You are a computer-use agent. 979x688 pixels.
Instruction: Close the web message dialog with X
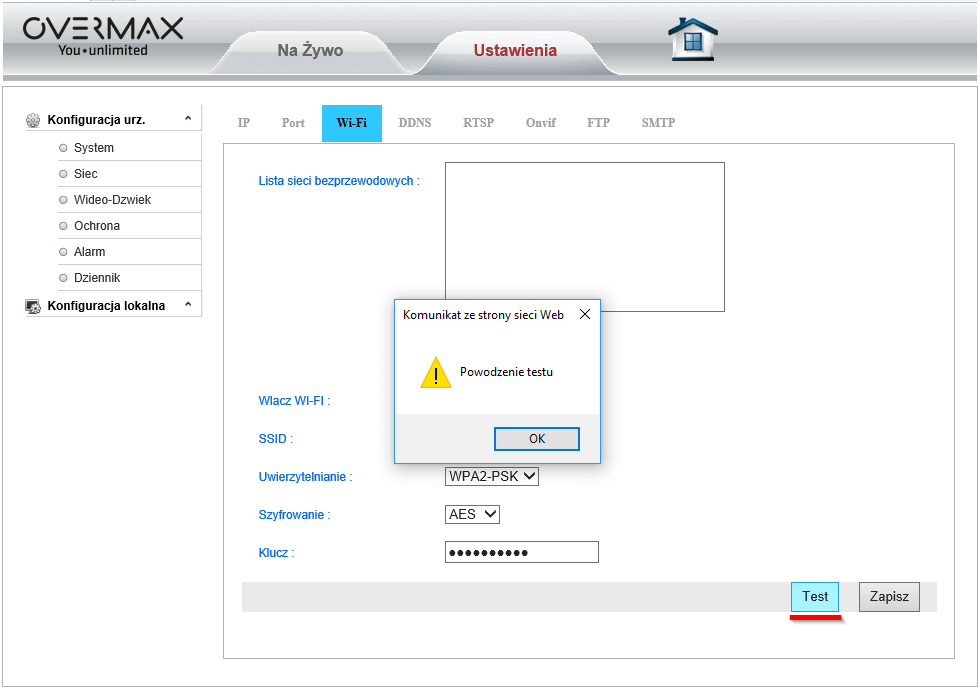(585, 314)
